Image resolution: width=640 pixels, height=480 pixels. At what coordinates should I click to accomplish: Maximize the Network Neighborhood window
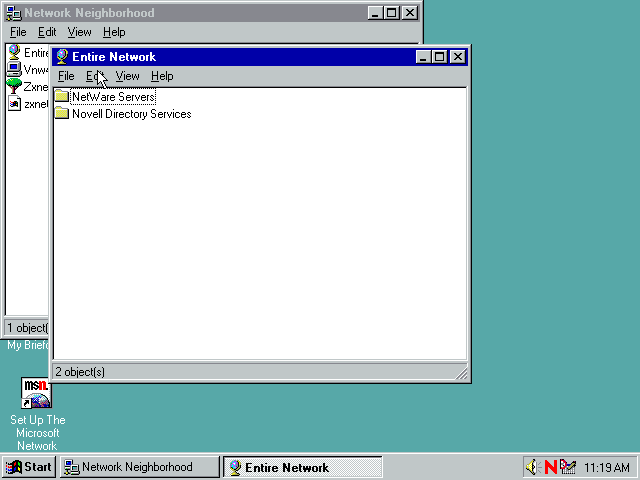pos(391,13)
